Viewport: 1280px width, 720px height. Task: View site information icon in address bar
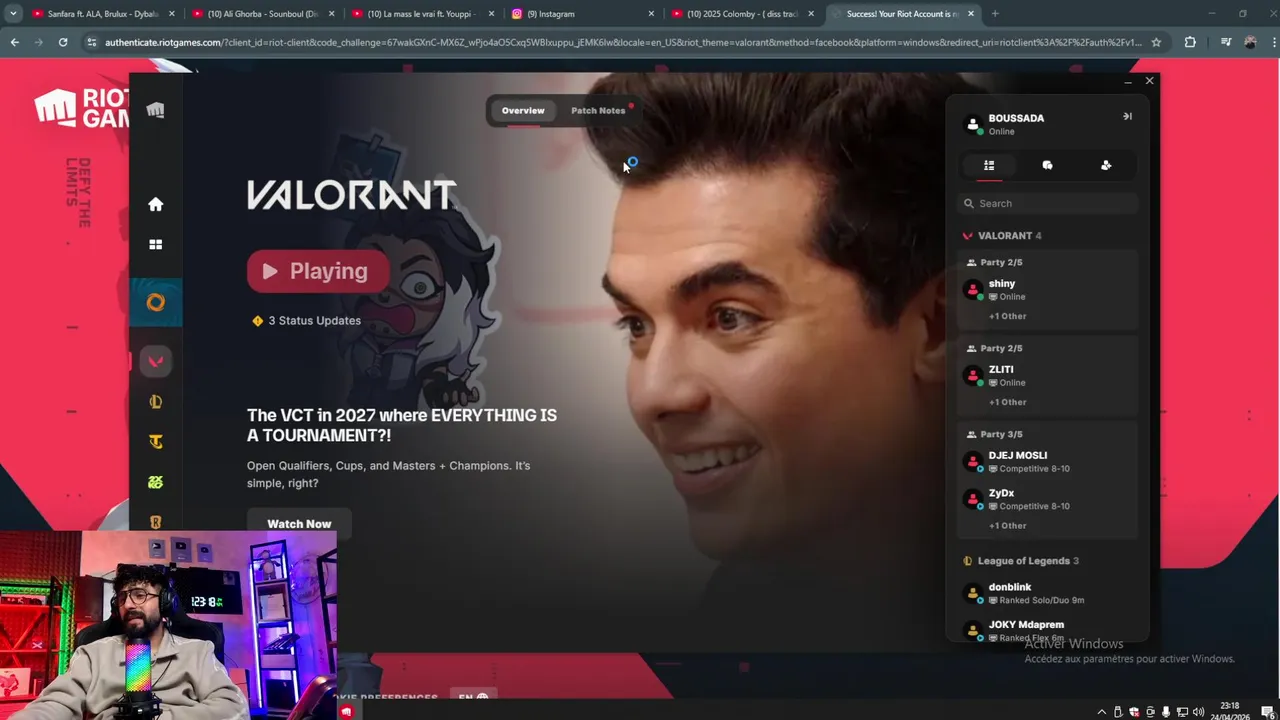pos(92,42)
